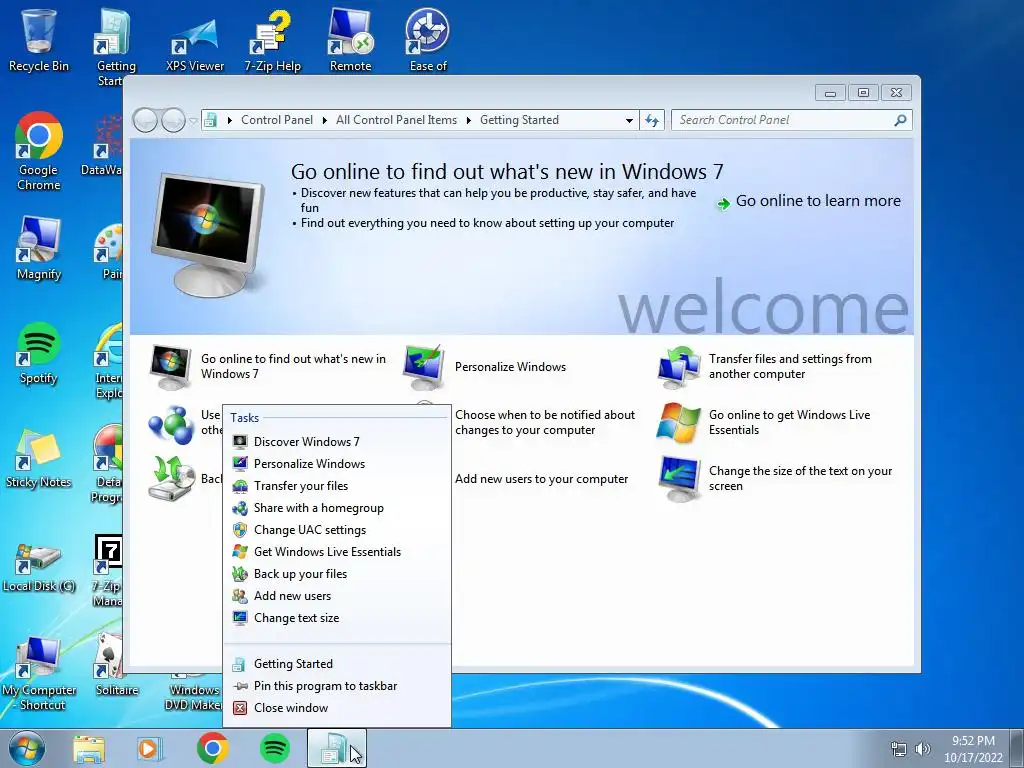This screenshot has width=1024, height=768.
Task: Open Change the size of the text item
Action: (775, 479)
